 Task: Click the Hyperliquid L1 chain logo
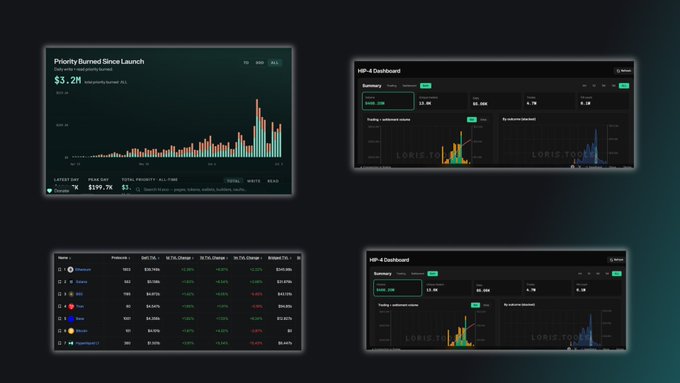tap(71, 343)
